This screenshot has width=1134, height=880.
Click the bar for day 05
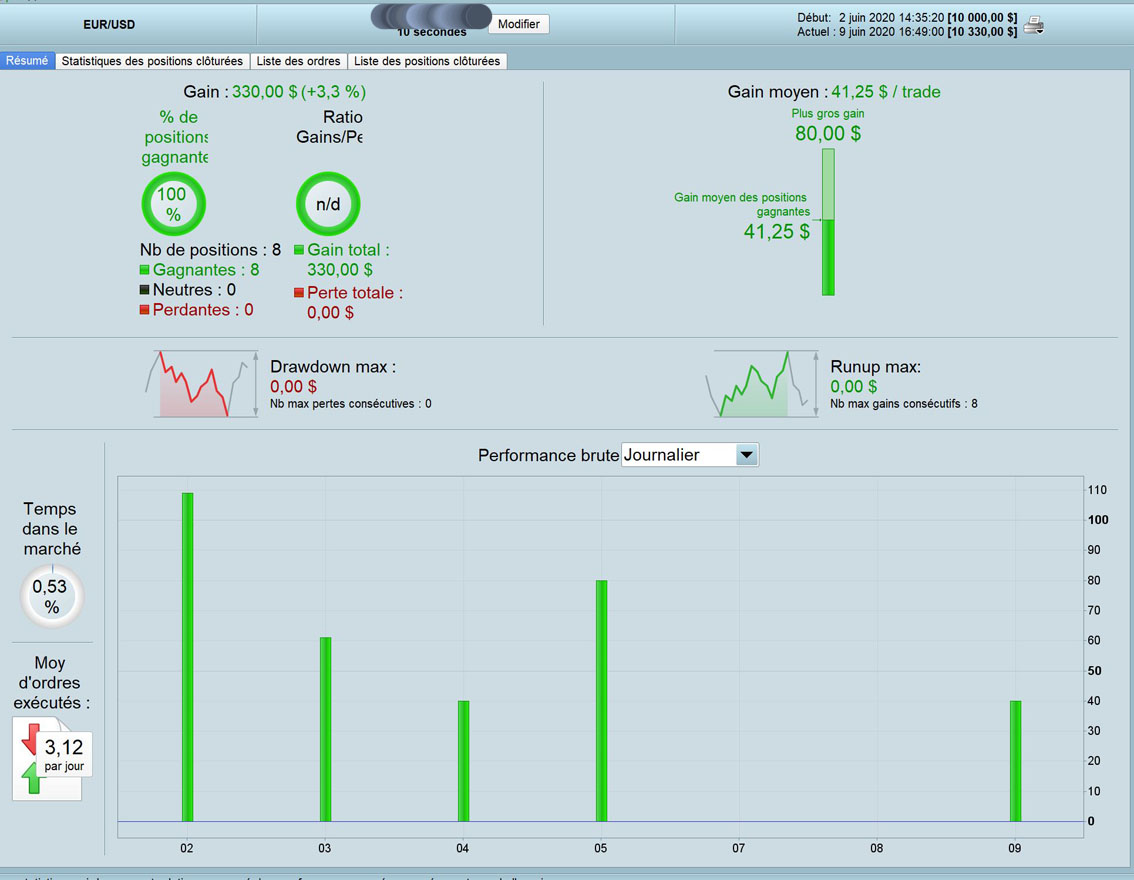602,701
